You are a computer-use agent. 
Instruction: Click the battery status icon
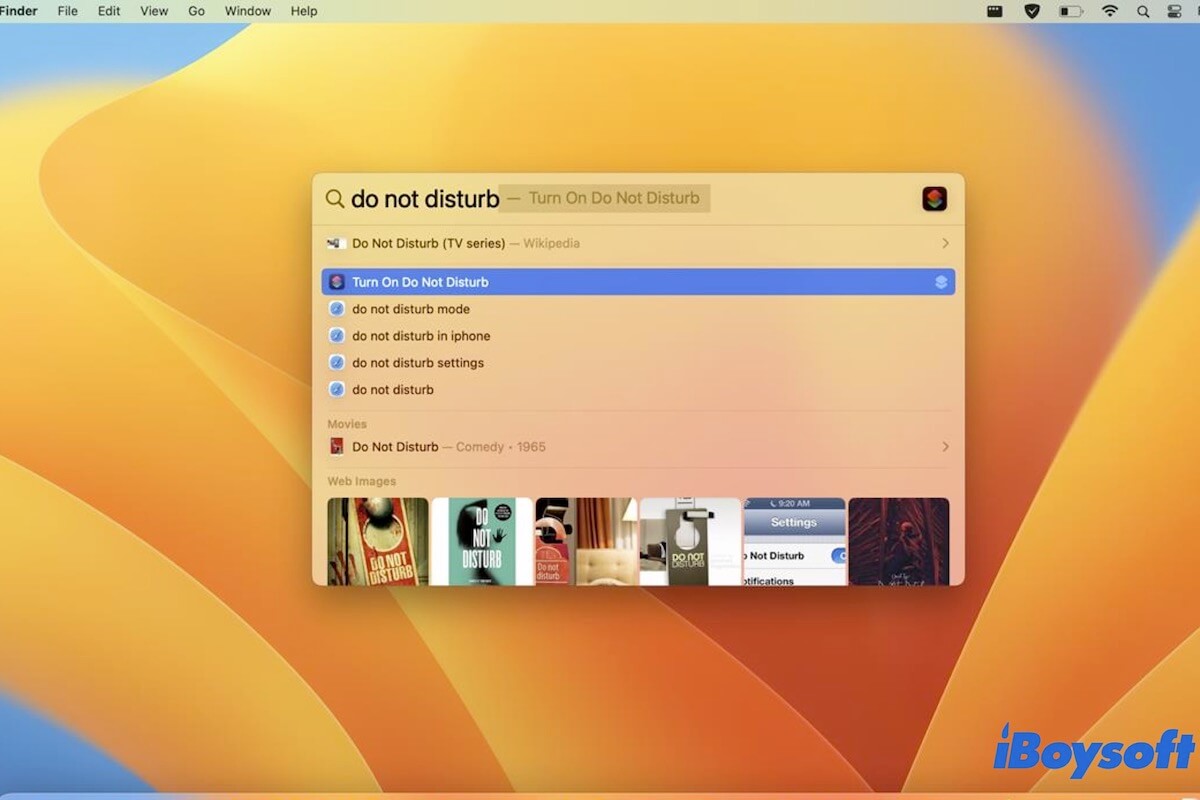(1071, 11)
